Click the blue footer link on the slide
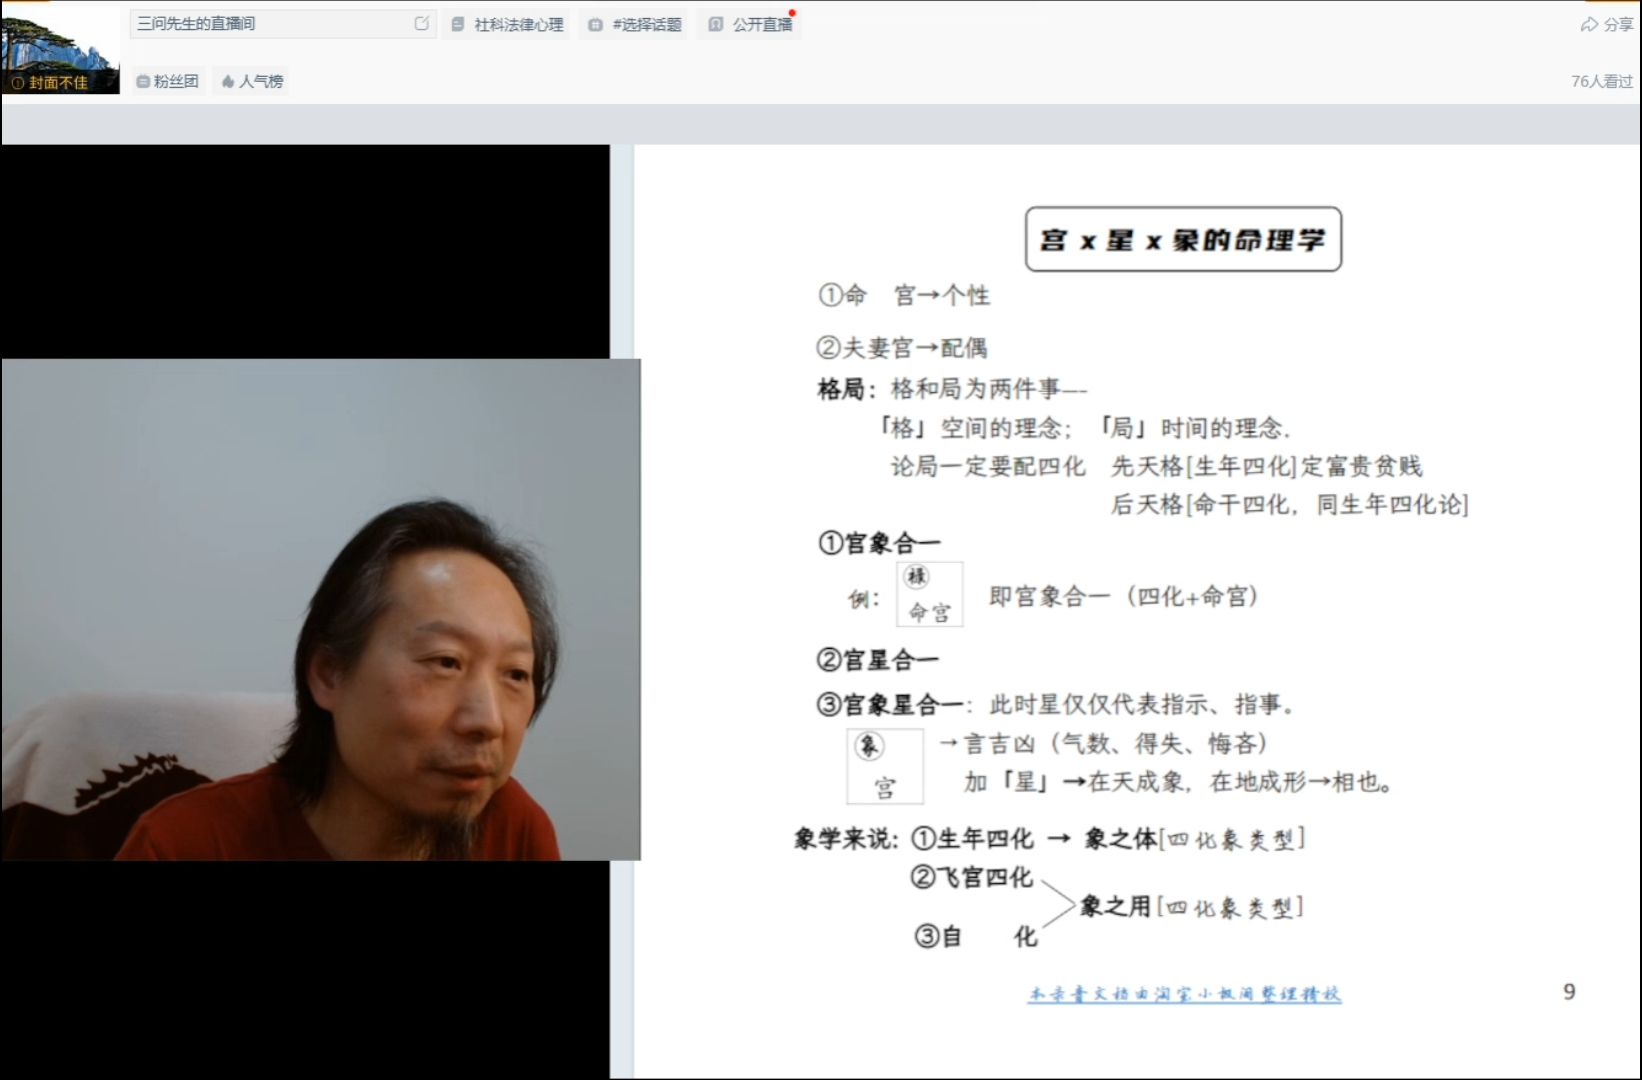The width and height of the screenshot is (1642, 1080). click(x=1185, y=993)
